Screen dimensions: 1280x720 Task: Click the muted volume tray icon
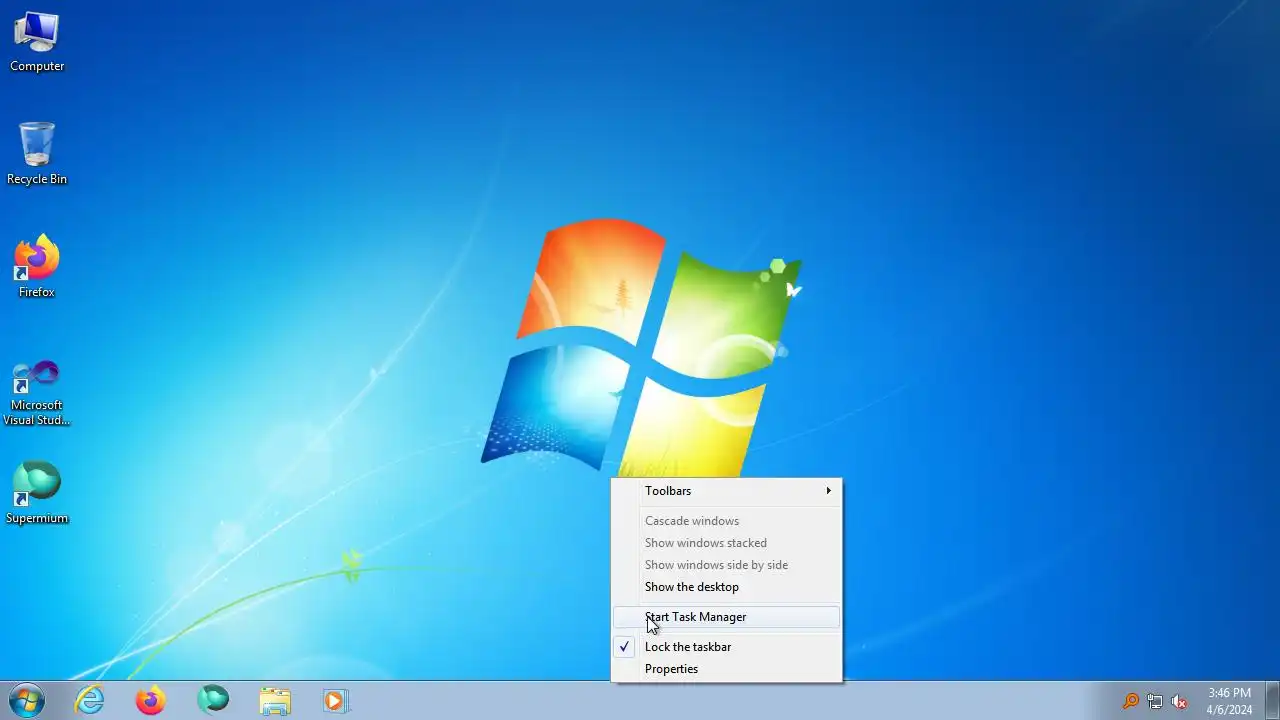[x=1180, y=701]
